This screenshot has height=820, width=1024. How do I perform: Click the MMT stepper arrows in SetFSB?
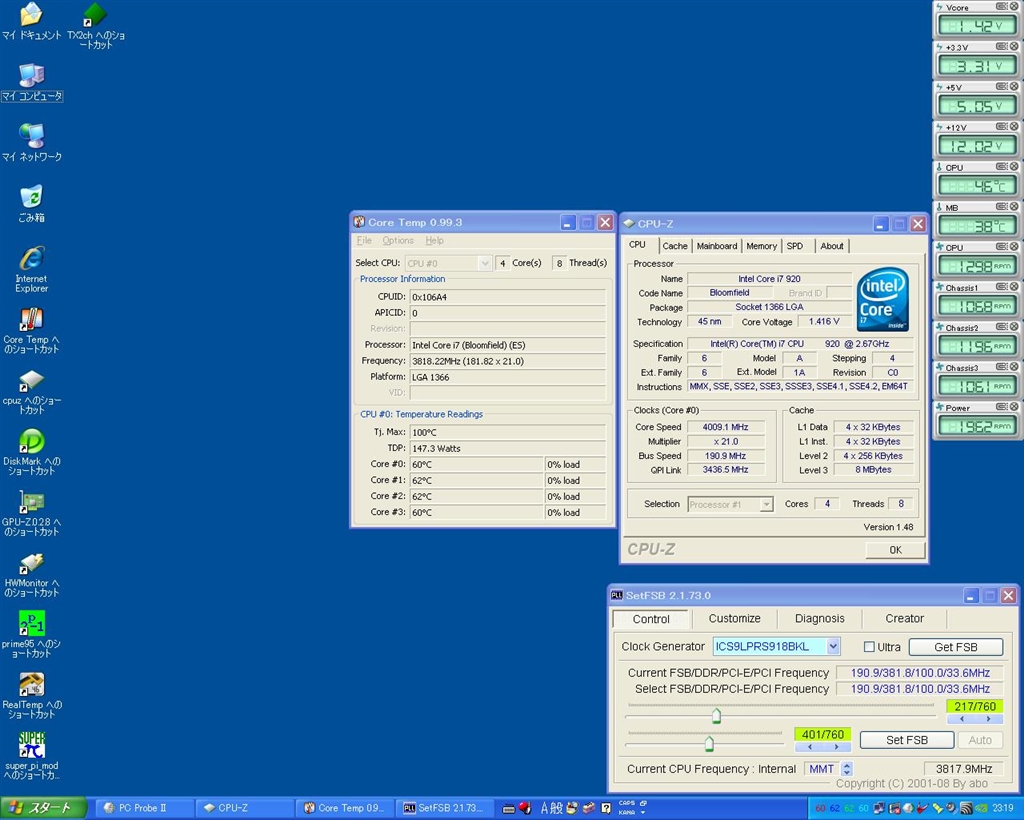pos(847,769)
